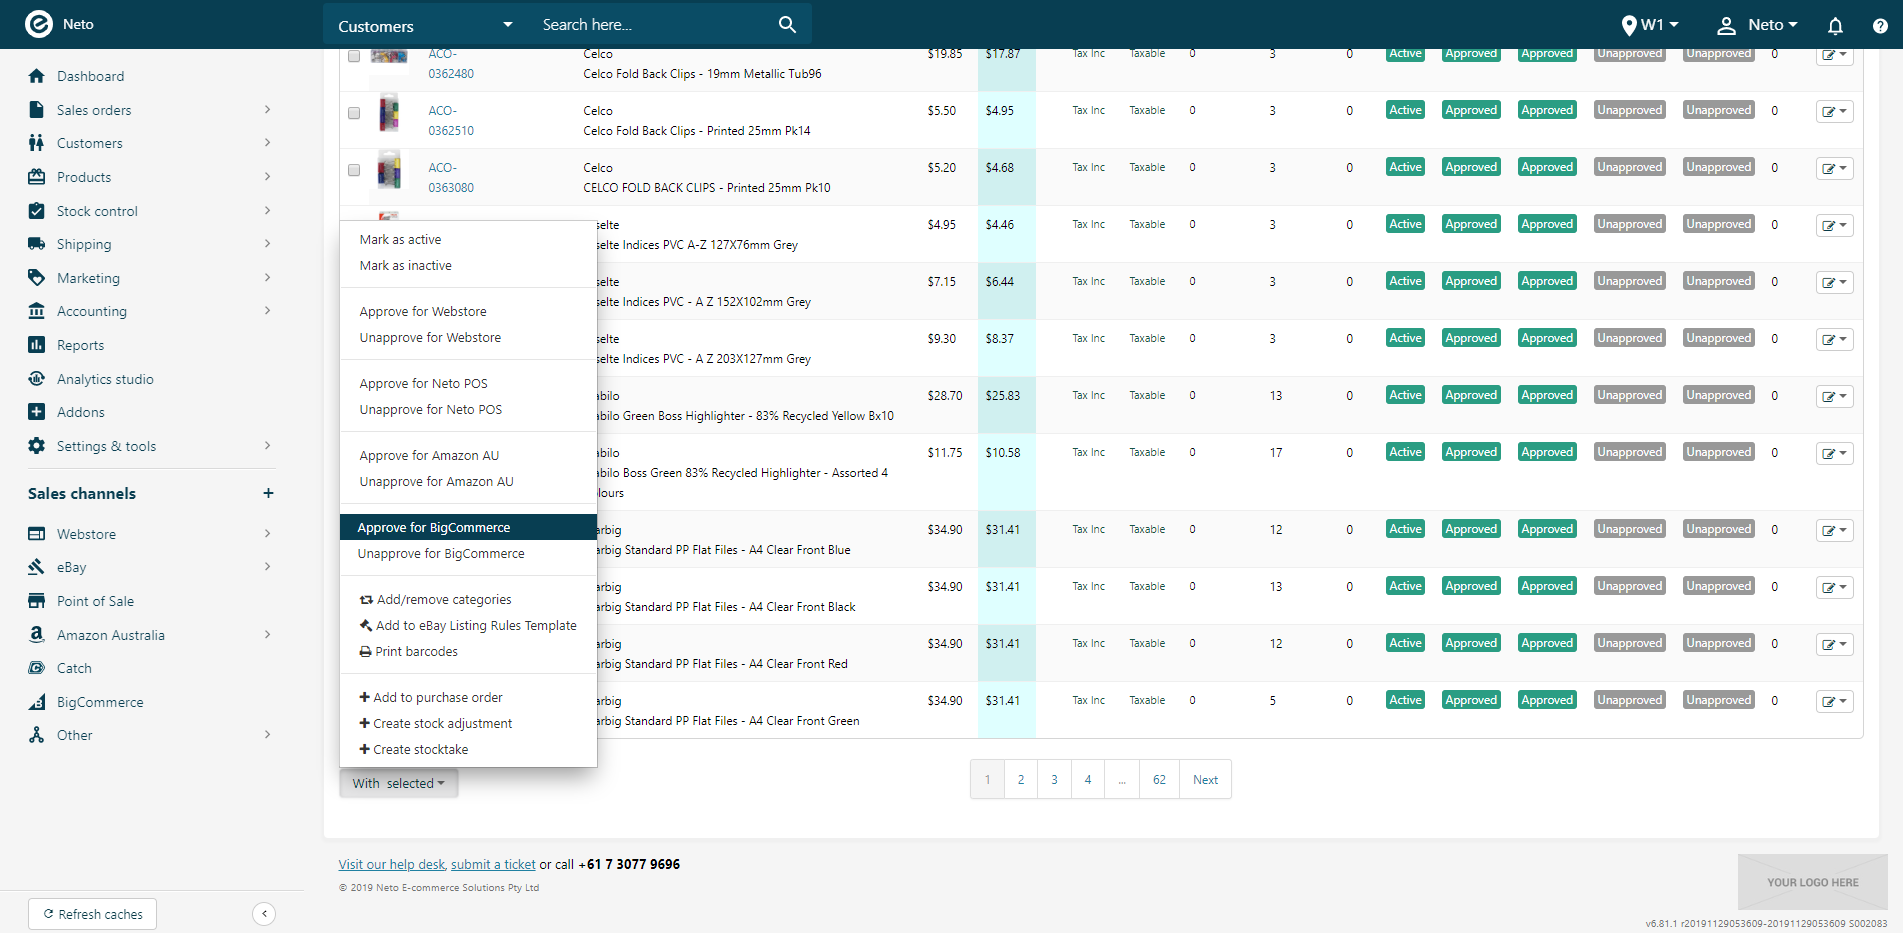Click the Addons plus icon
Viewport: 1903px width, 933px height.
point(37,412)
